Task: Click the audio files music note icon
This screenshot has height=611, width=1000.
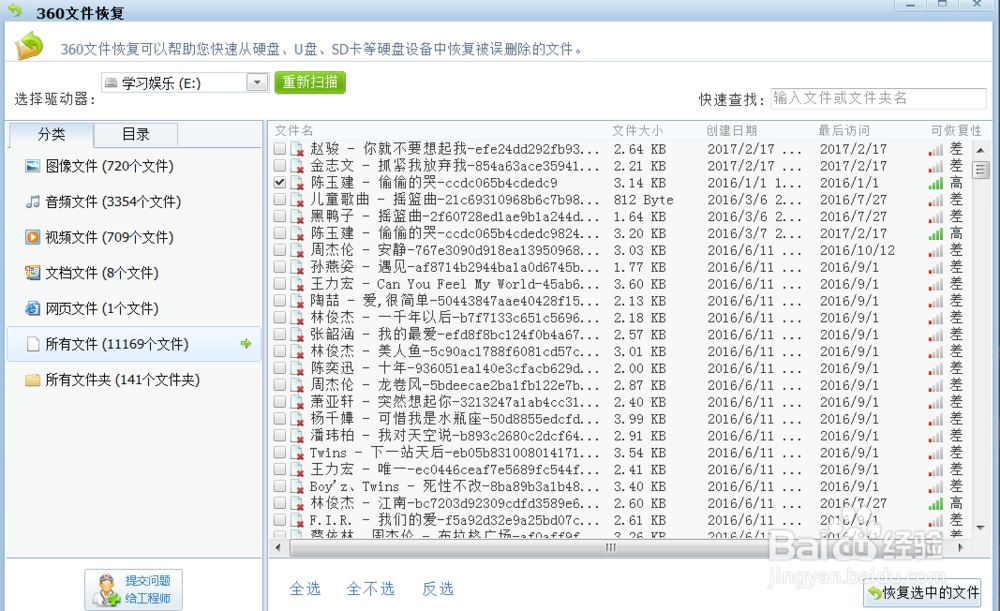Action: 33,202
